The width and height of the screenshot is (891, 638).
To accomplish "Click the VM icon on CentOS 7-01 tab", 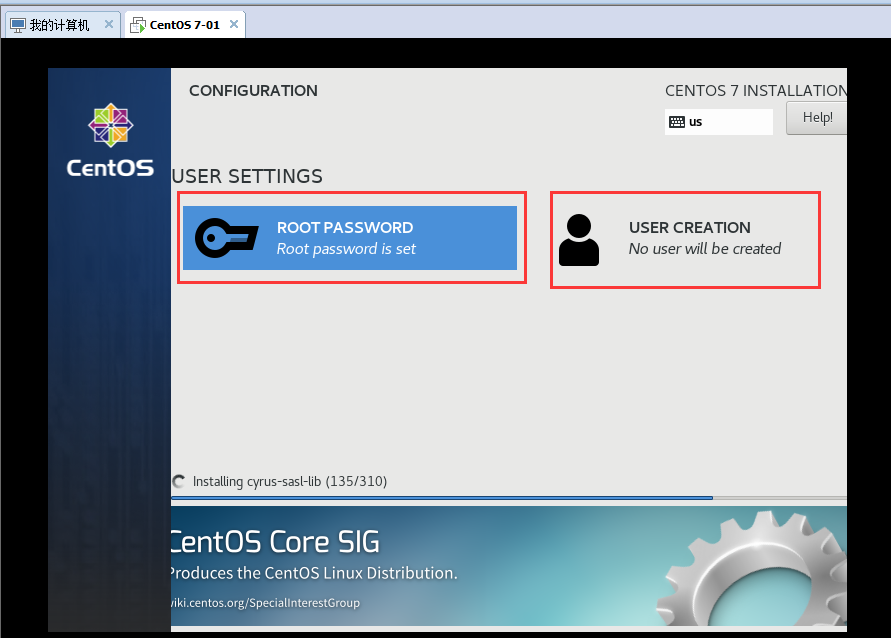I will [138, 25].
